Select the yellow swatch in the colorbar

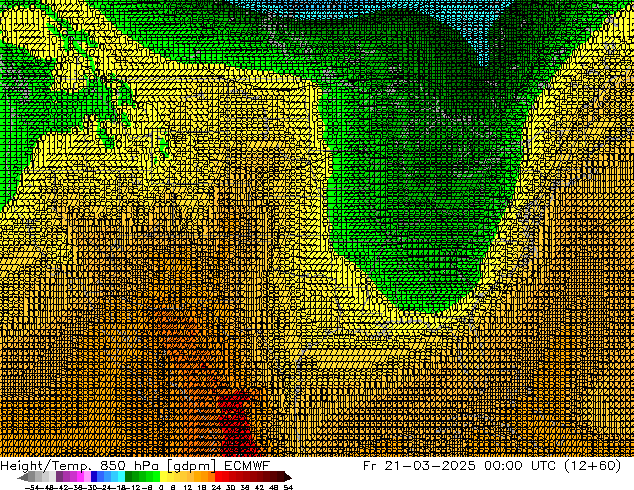[x=163, y=477]
